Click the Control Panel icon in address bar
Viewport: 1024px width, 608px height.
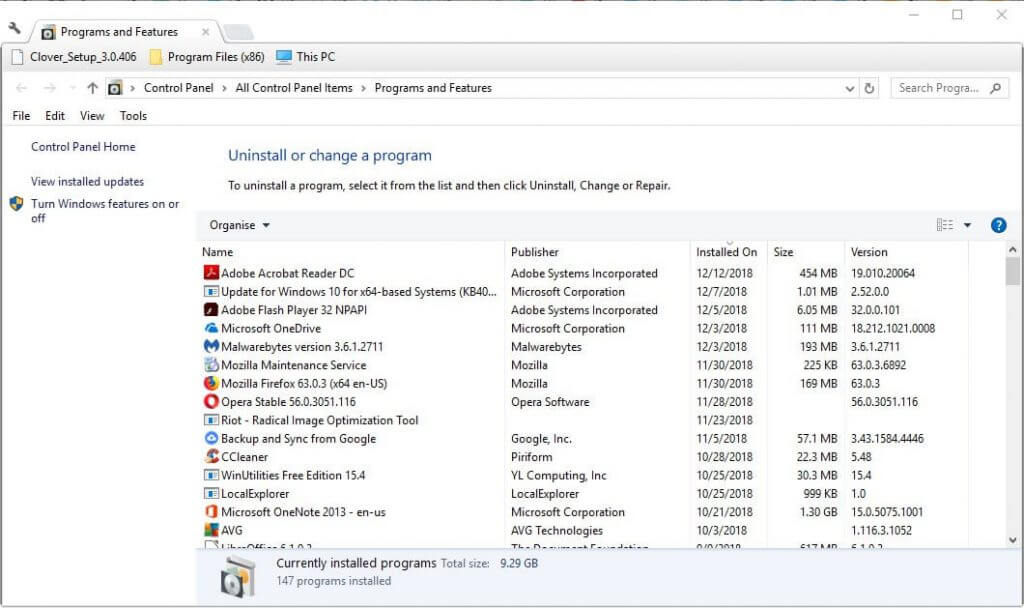115,88
